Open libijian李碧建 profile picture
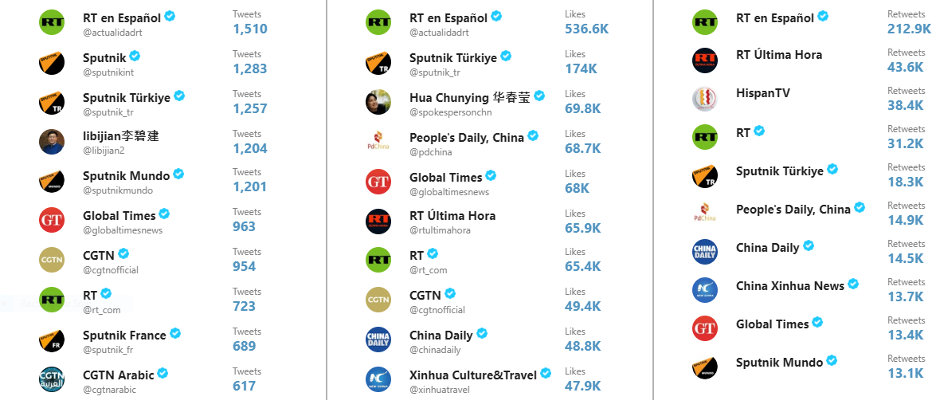936x400 pixels. click(52, 141)
